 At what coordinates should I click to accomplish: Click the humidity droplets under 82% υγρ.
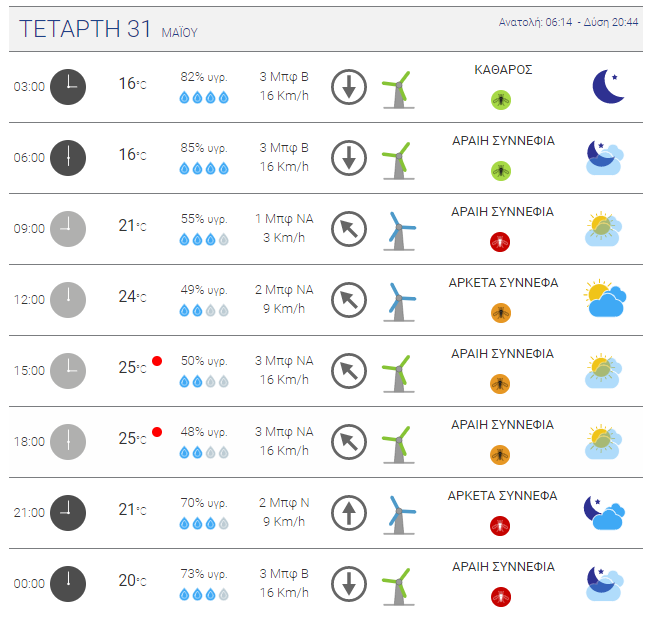[204, 98]
